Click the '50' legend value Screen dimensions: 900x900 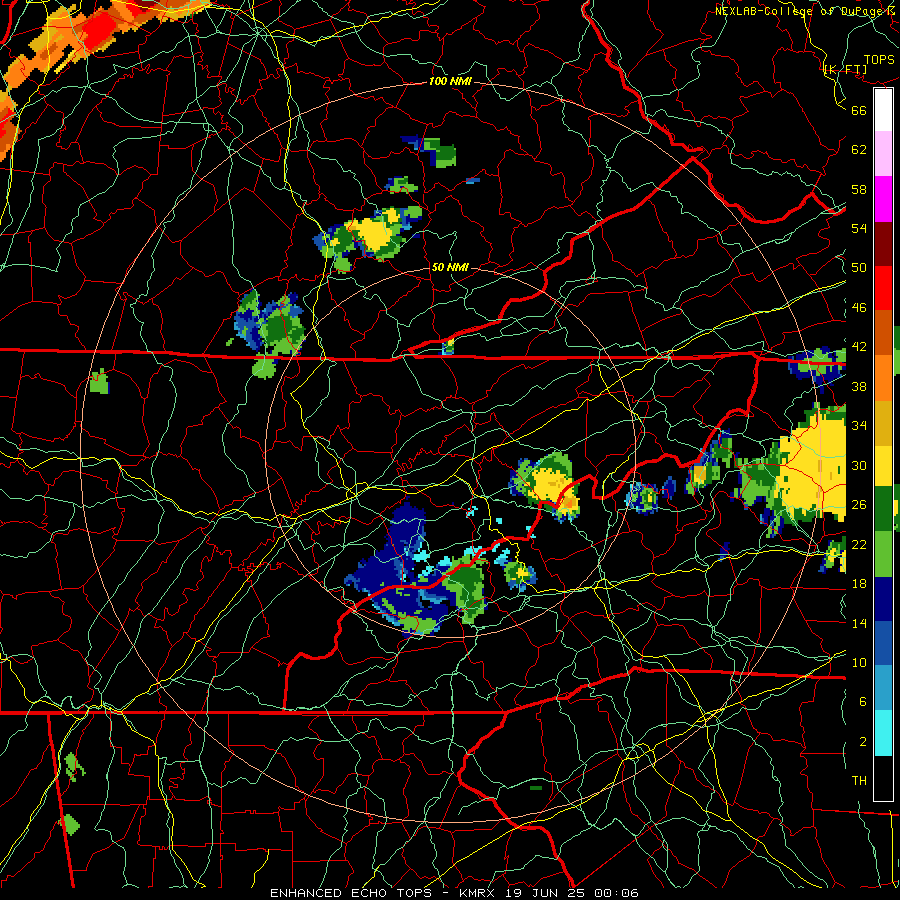click(x=859, y=267)
